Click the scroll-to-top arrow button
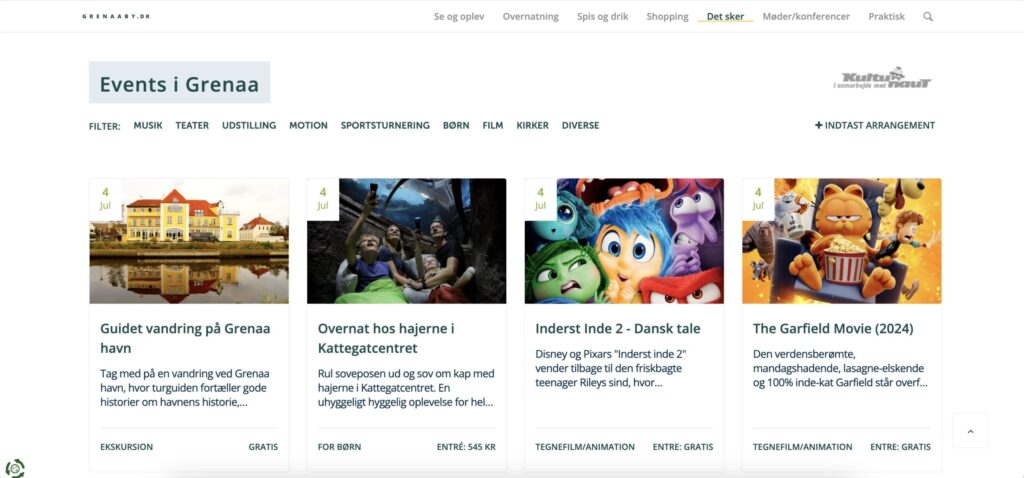1024x478 pixels. [x=970, y=430]
